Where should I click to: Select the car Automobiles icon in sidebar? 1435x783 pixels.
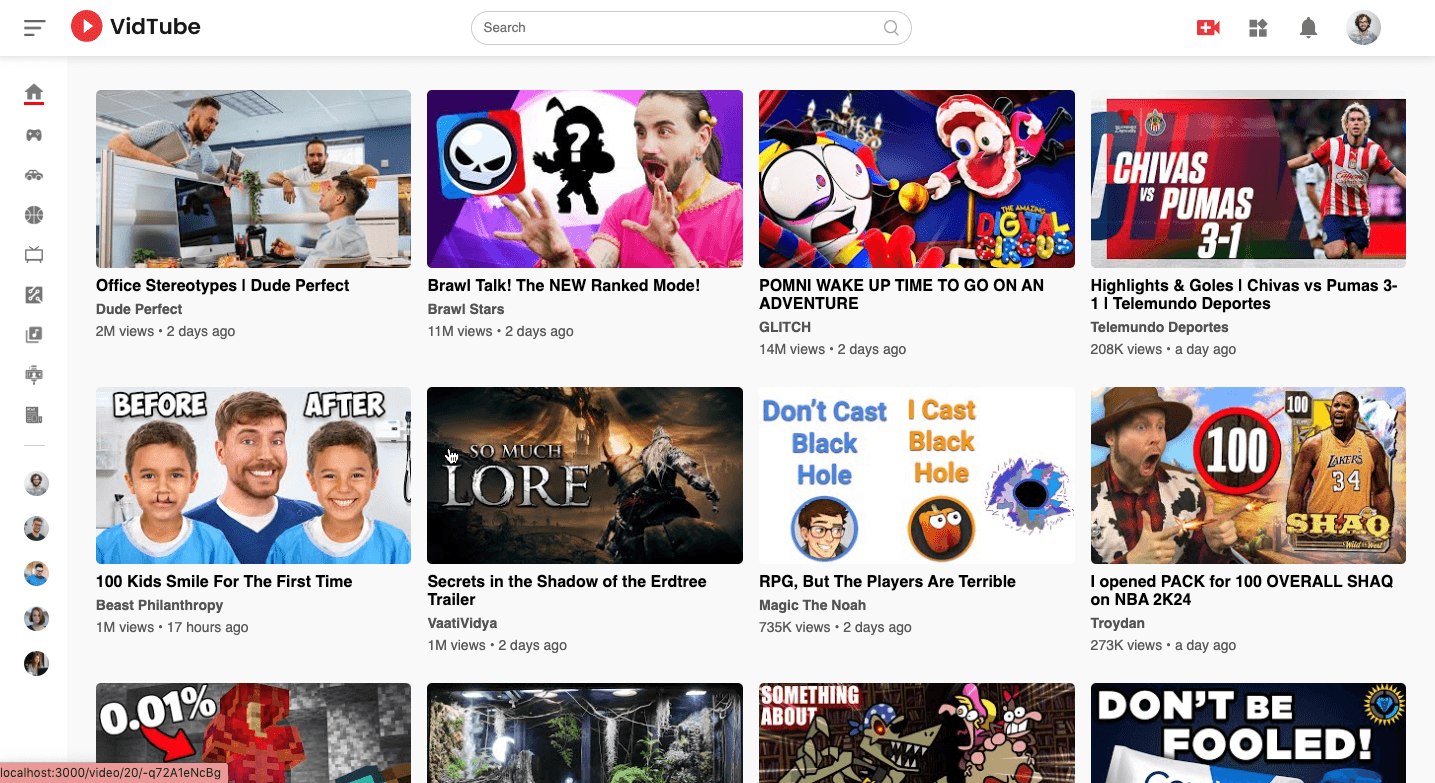(34, 175)
